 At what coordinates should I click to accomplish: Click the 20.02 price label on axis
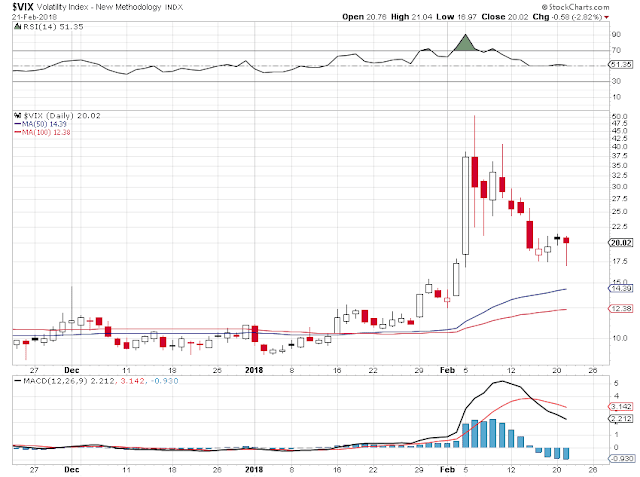[621, 243]
